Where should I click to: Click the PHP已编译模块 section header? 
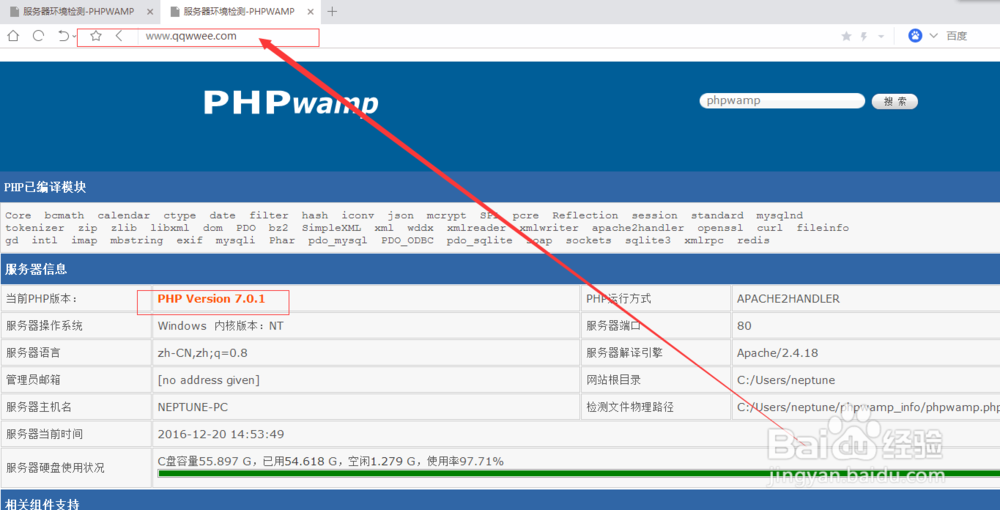pos(500,187)
